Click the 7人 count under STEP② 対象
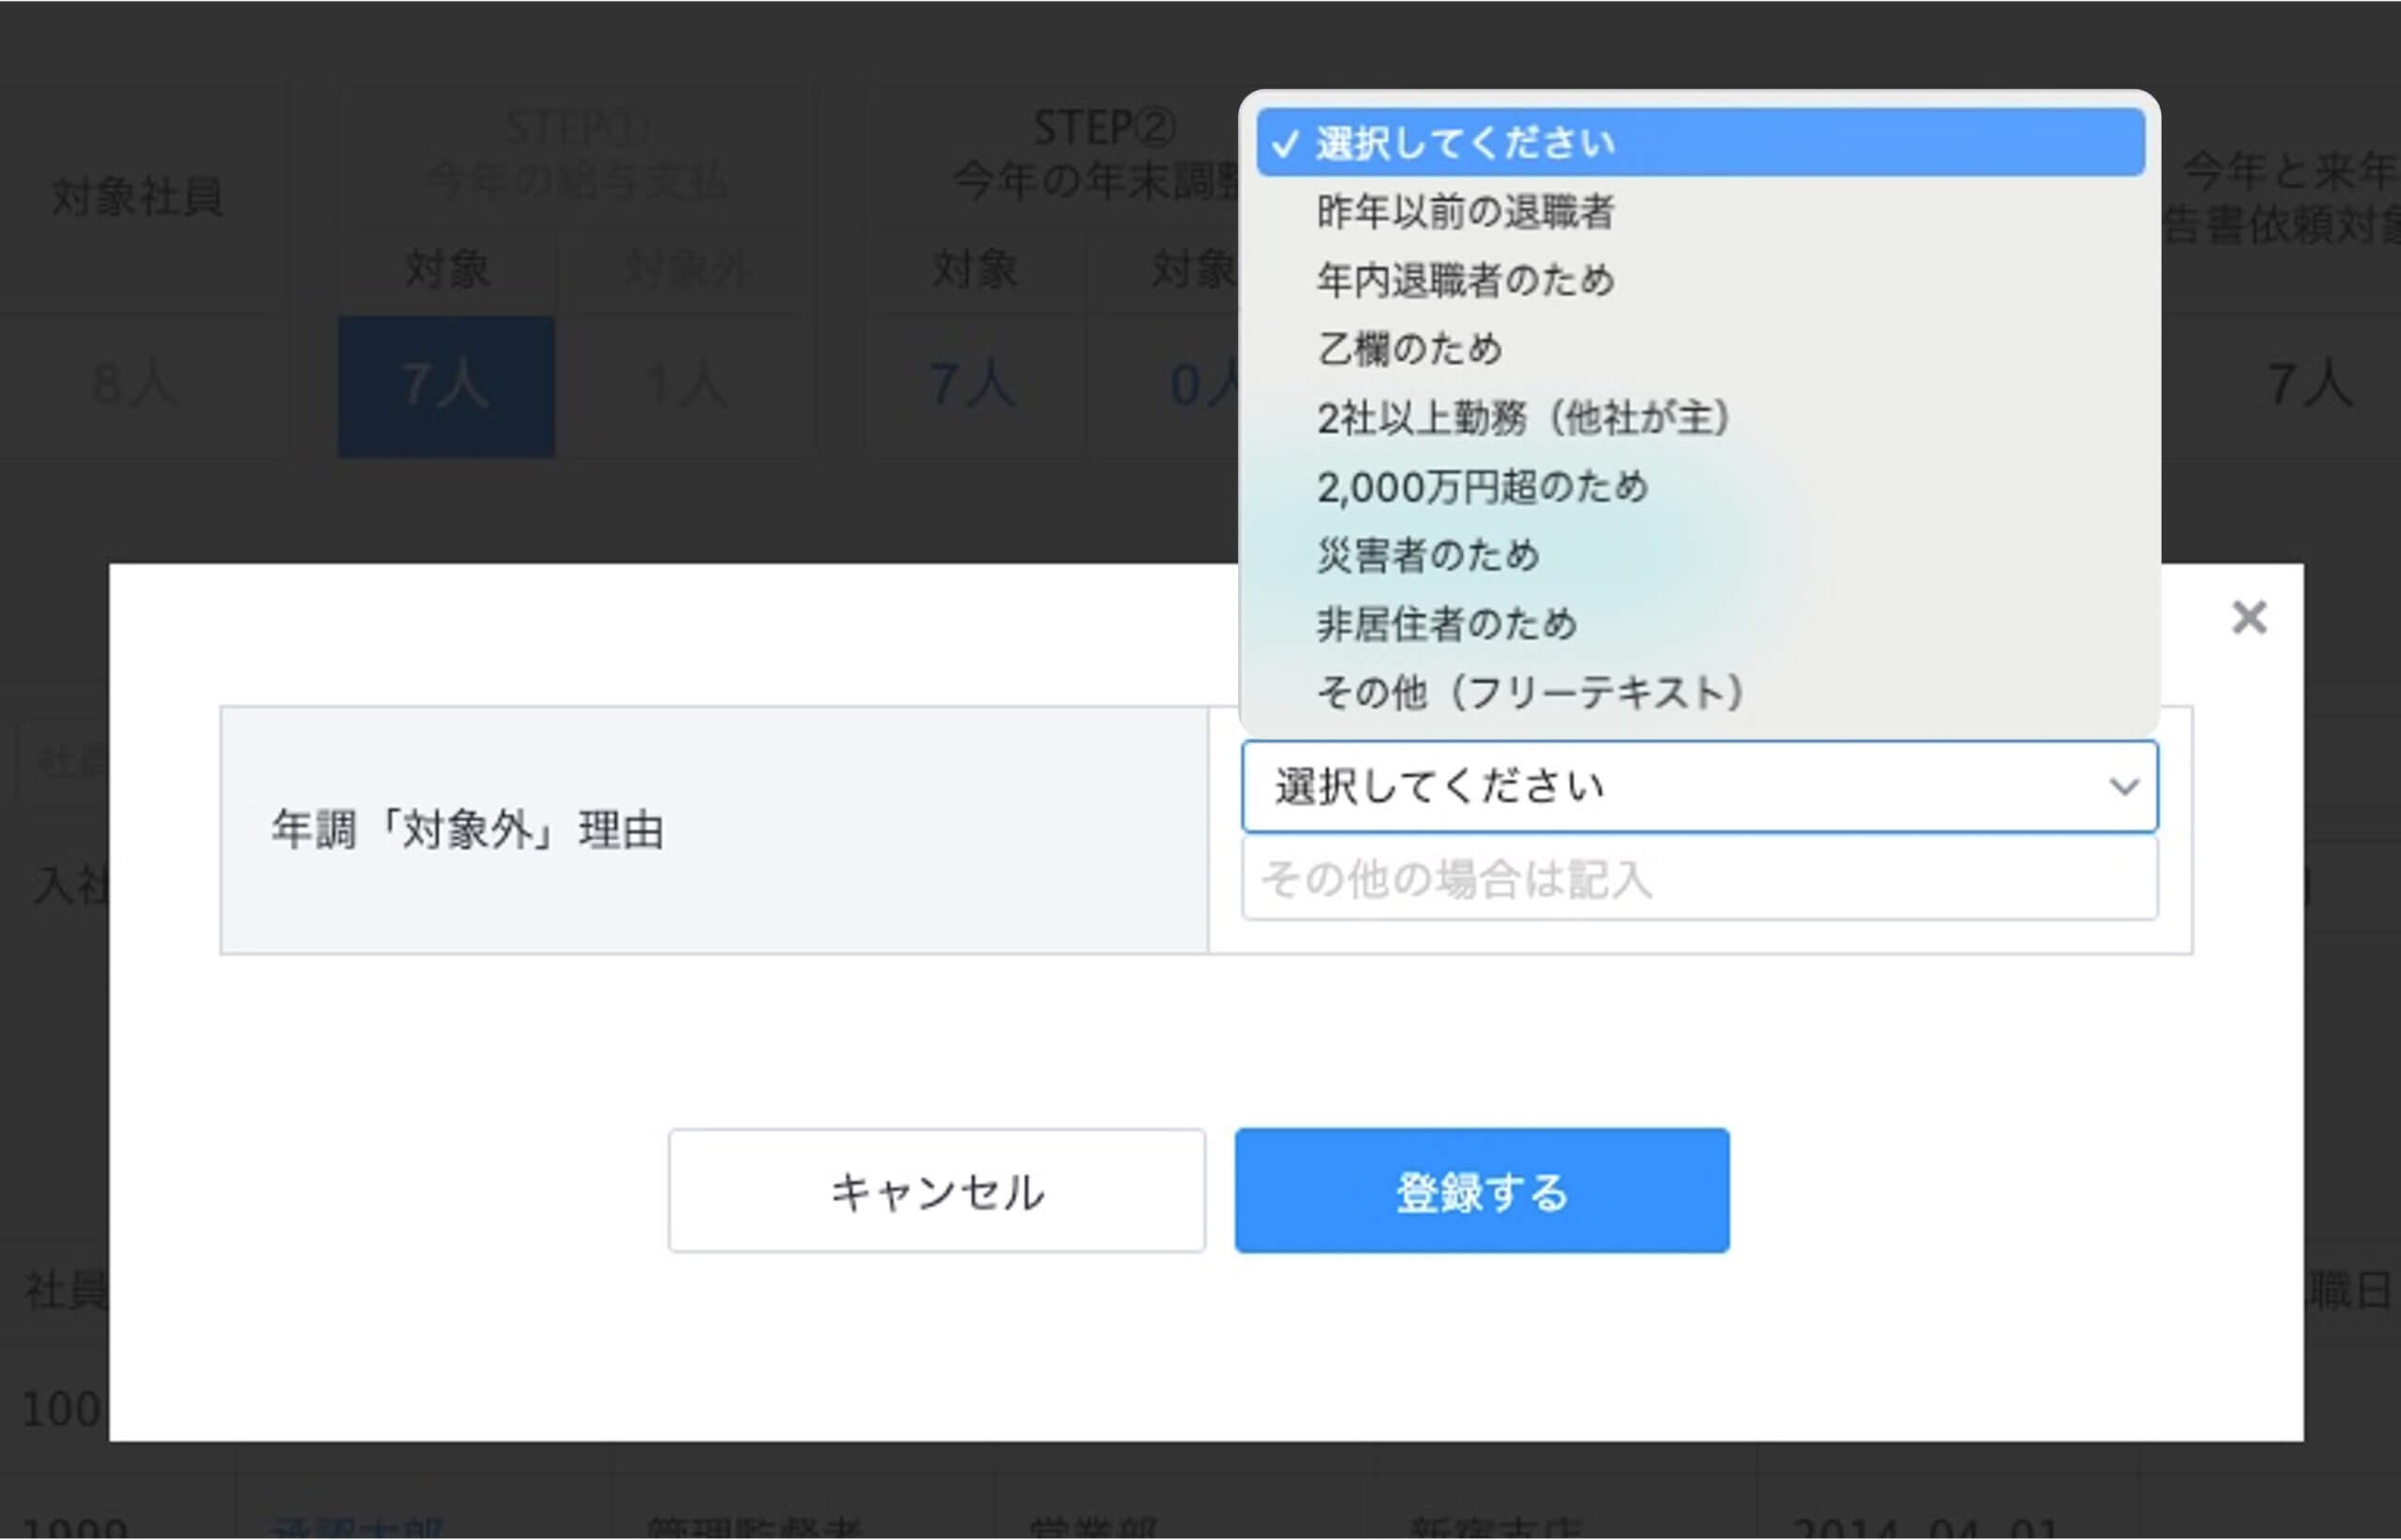Viewport: 2401px width, 1540px height. click(974, 386)
